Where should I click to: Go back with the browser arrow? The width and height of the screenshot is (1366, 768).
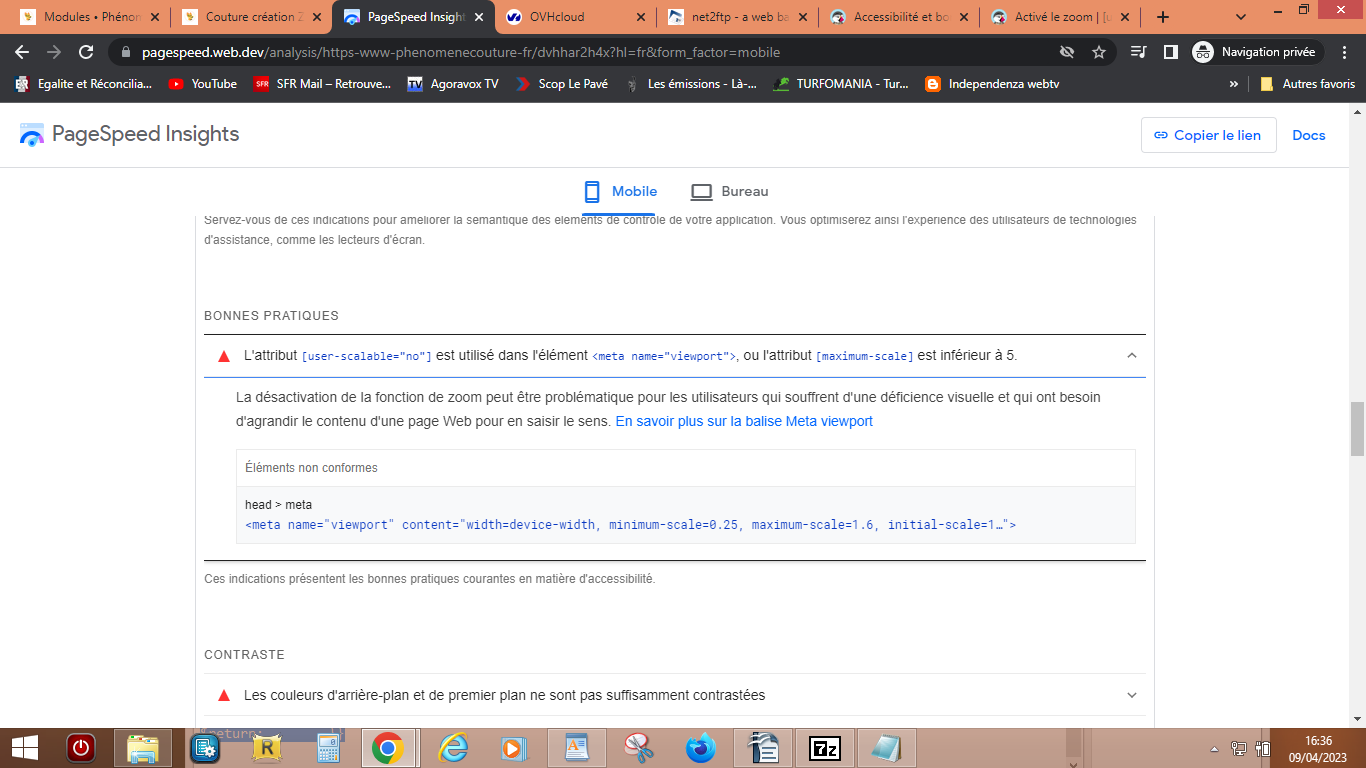coord(22,52)
